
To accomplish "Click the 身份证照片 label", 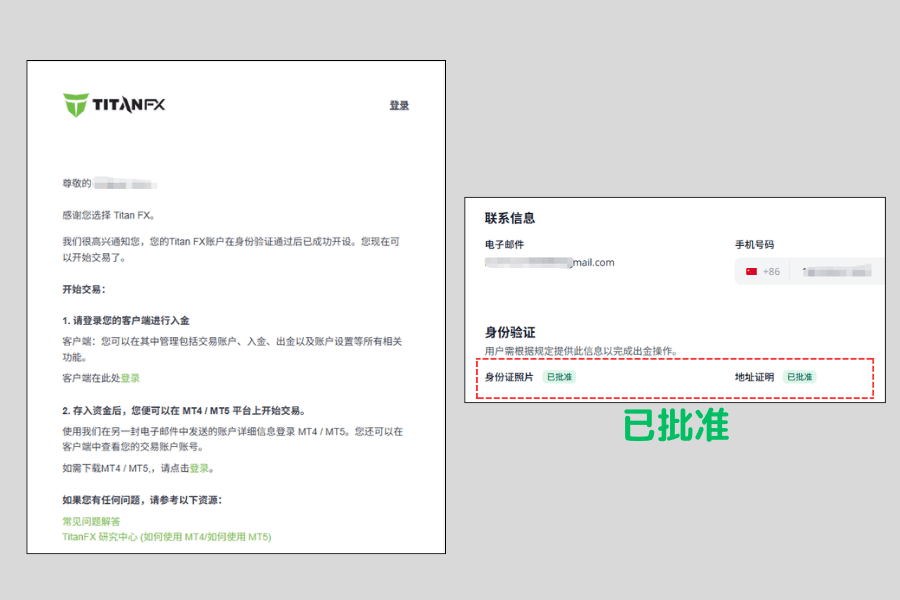I will pyautogui.click(x=510, y=378).
